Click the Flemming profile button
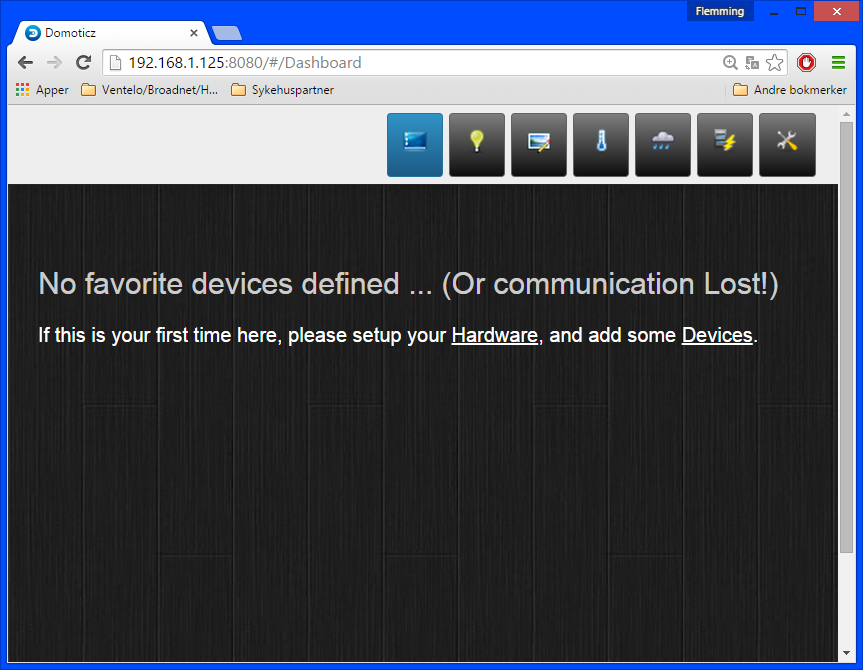The width and height of the screenshot is (863, 670). click(x=720, y=11)
